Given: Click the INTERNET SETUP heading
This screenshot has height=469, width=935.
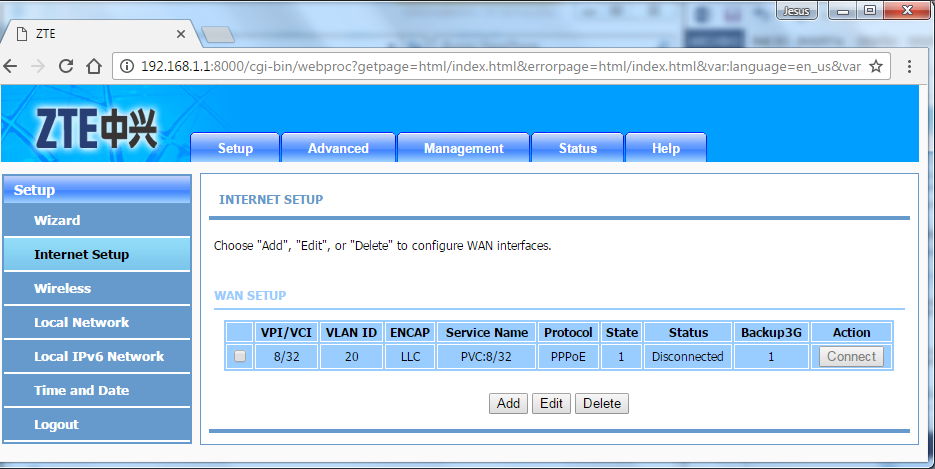Looking at the screenshot, I should click(271, 200).
